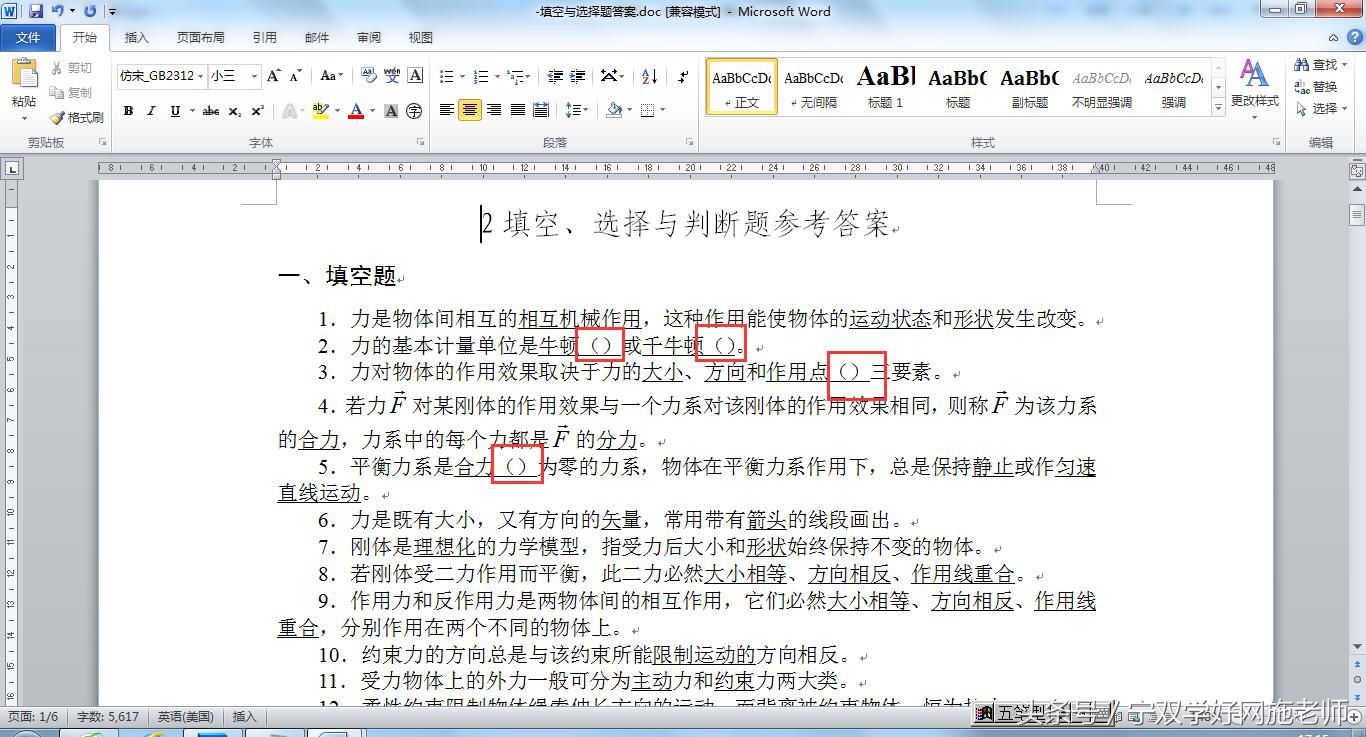
Task: Justify paragraph text
Action: pos(518,110)
